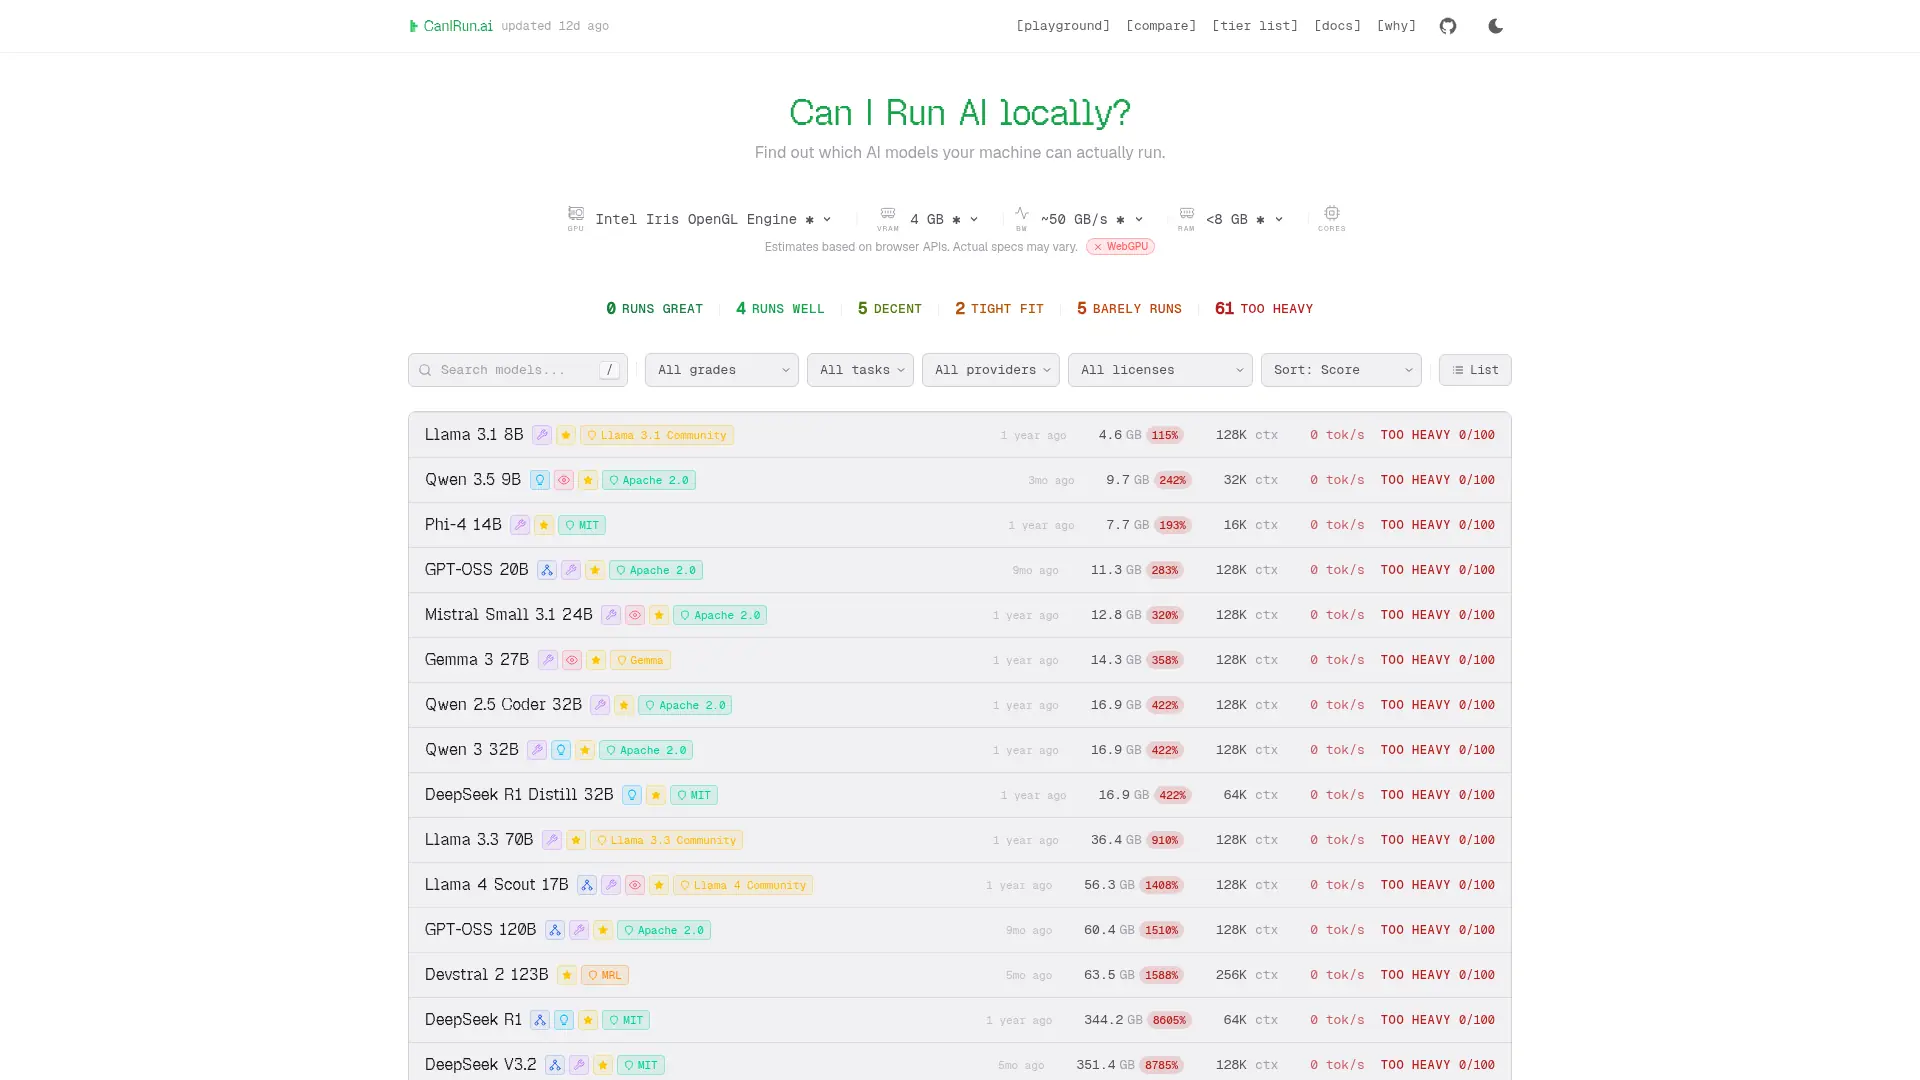Open the All tasks dropdown
This screenshot has height=1080, width=1920.
click(x=860, y=370)
